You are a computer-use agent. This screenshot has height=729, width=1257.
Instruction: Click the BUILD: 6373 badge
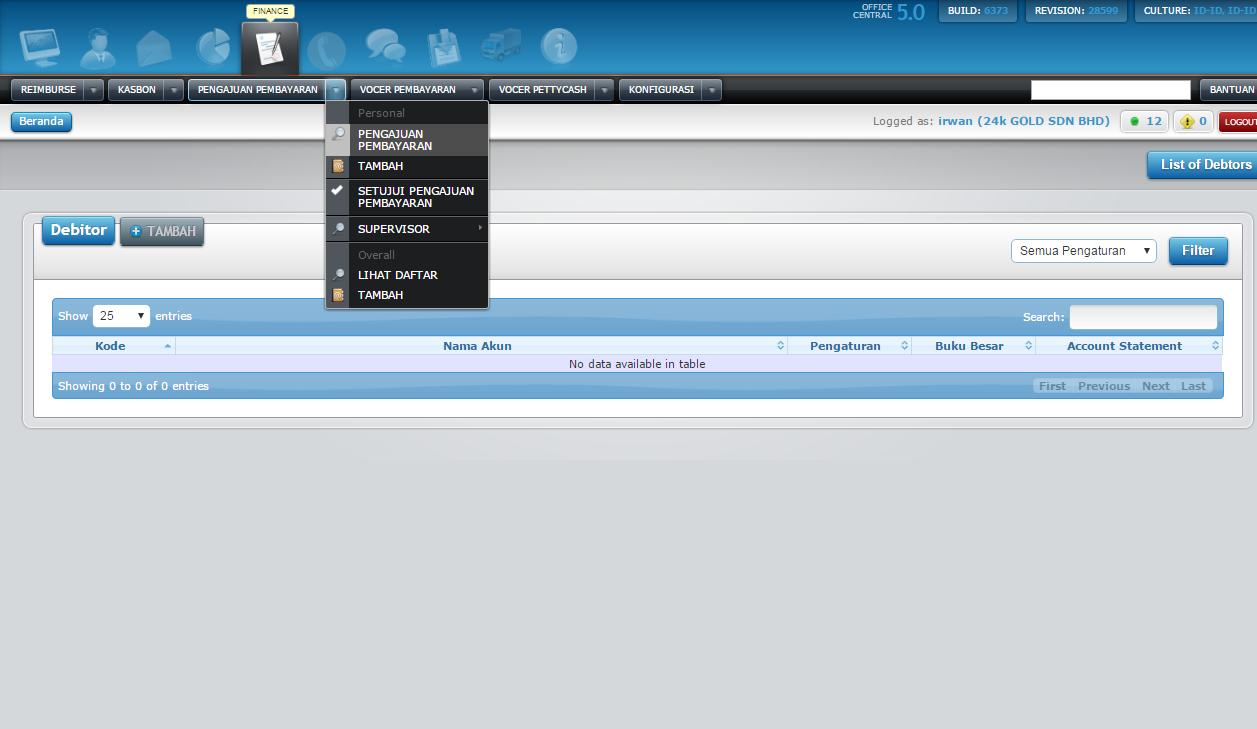click(x=978, y=11)
